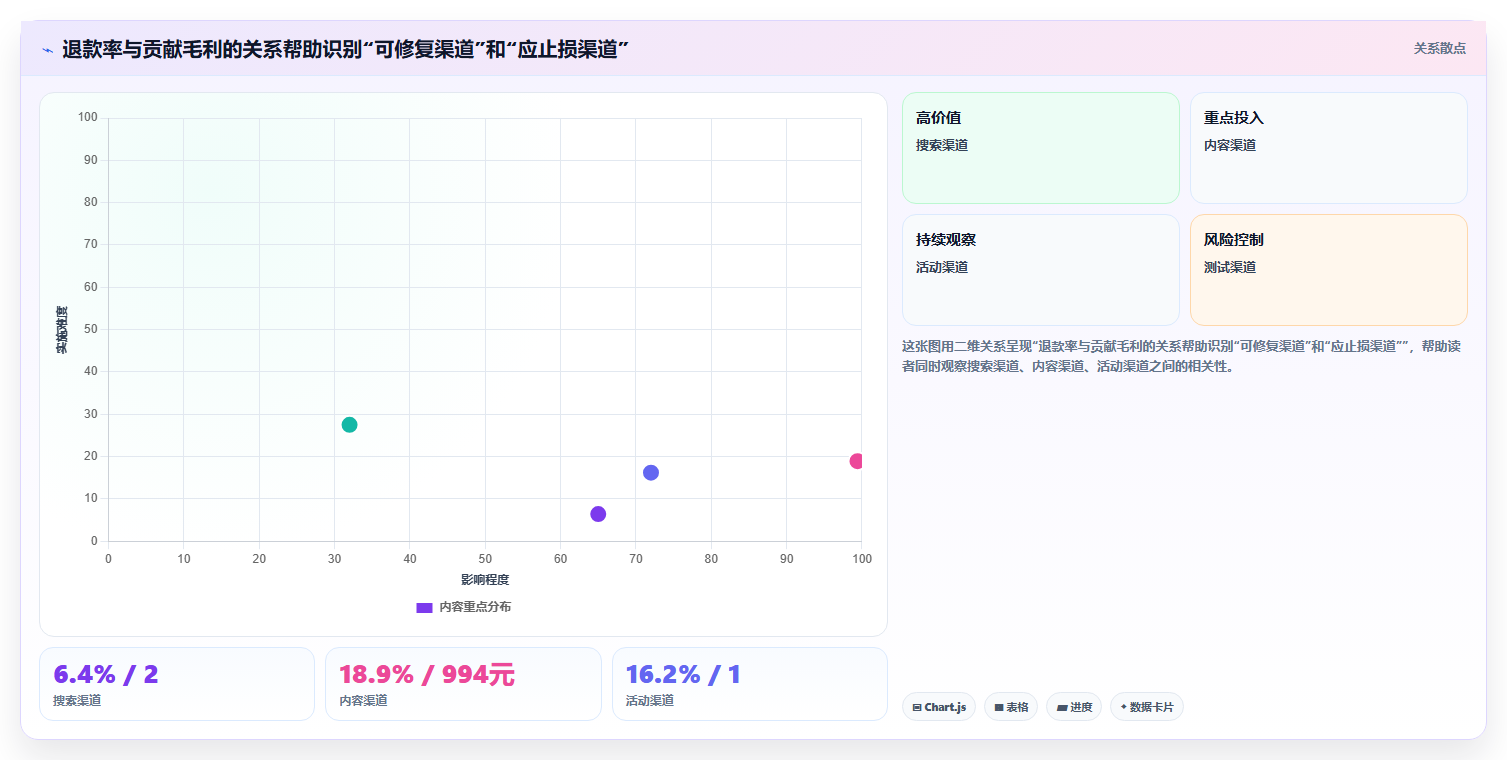Click the chart title starting with 退款率与贡献毛利
Screen dimensions: 1507x760
coord(345,50)
